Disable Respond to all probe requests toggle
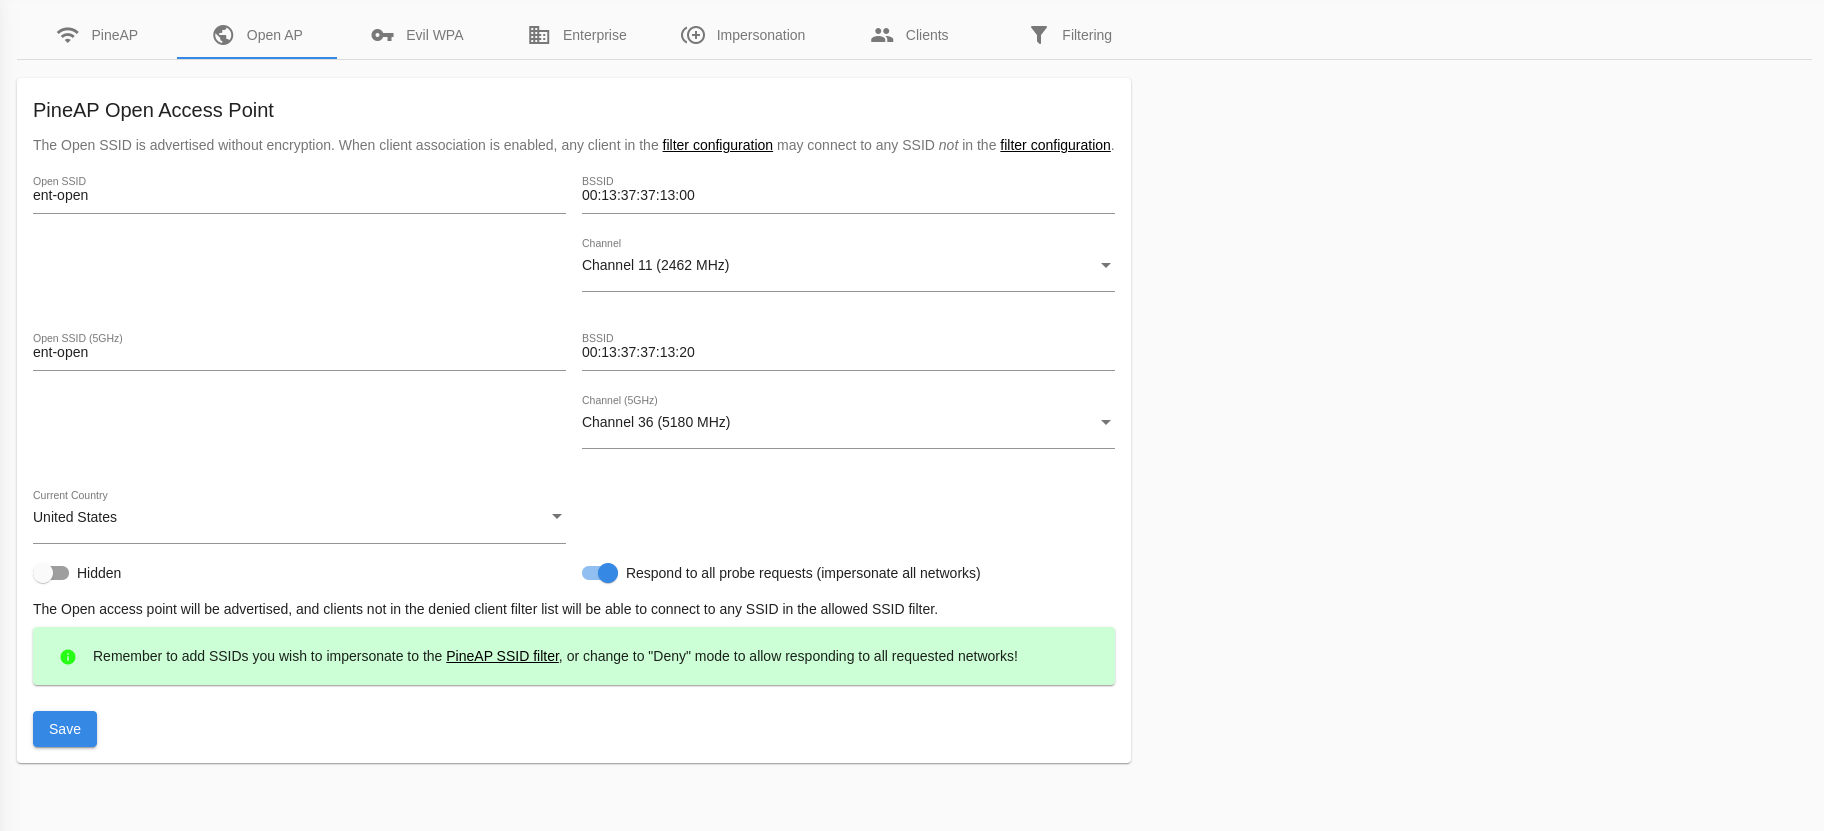 coord(600,573)
